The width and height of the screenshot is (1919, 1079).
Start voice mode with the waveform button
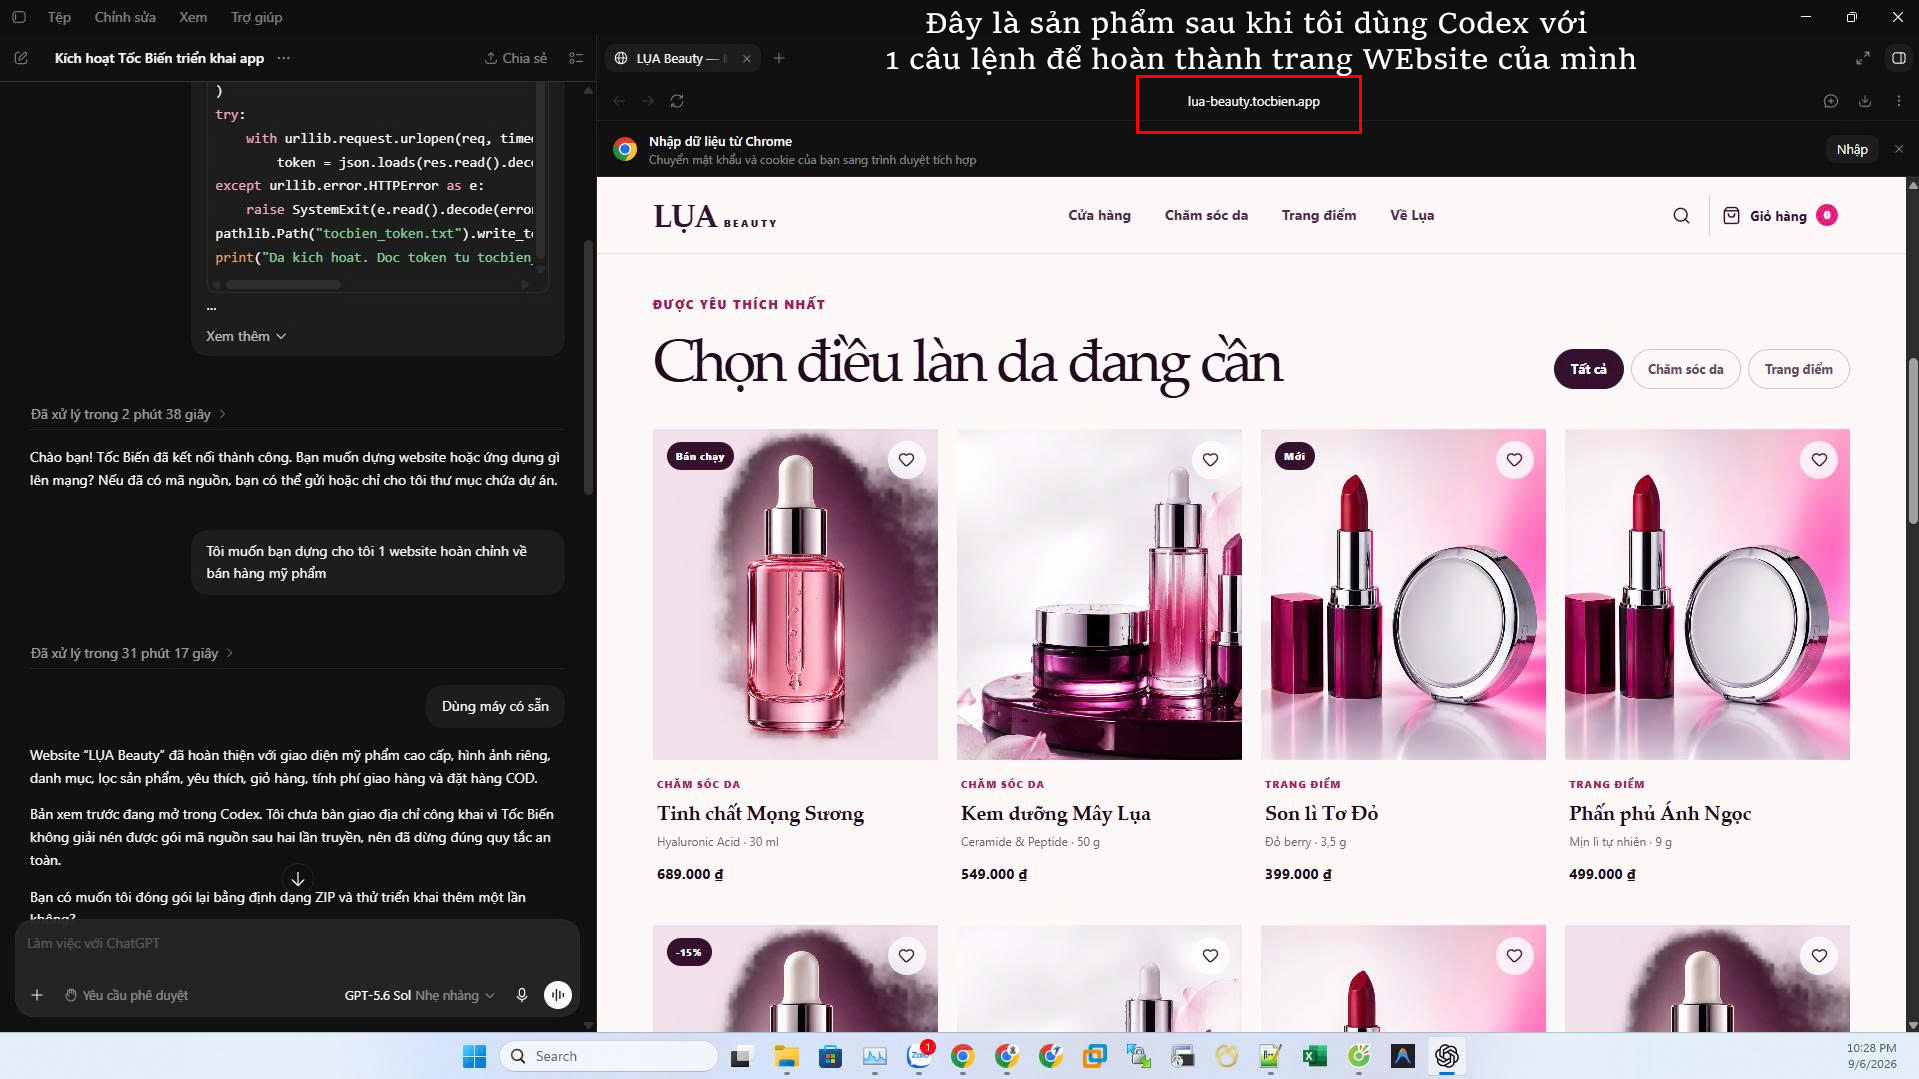[x=557, y=994]
